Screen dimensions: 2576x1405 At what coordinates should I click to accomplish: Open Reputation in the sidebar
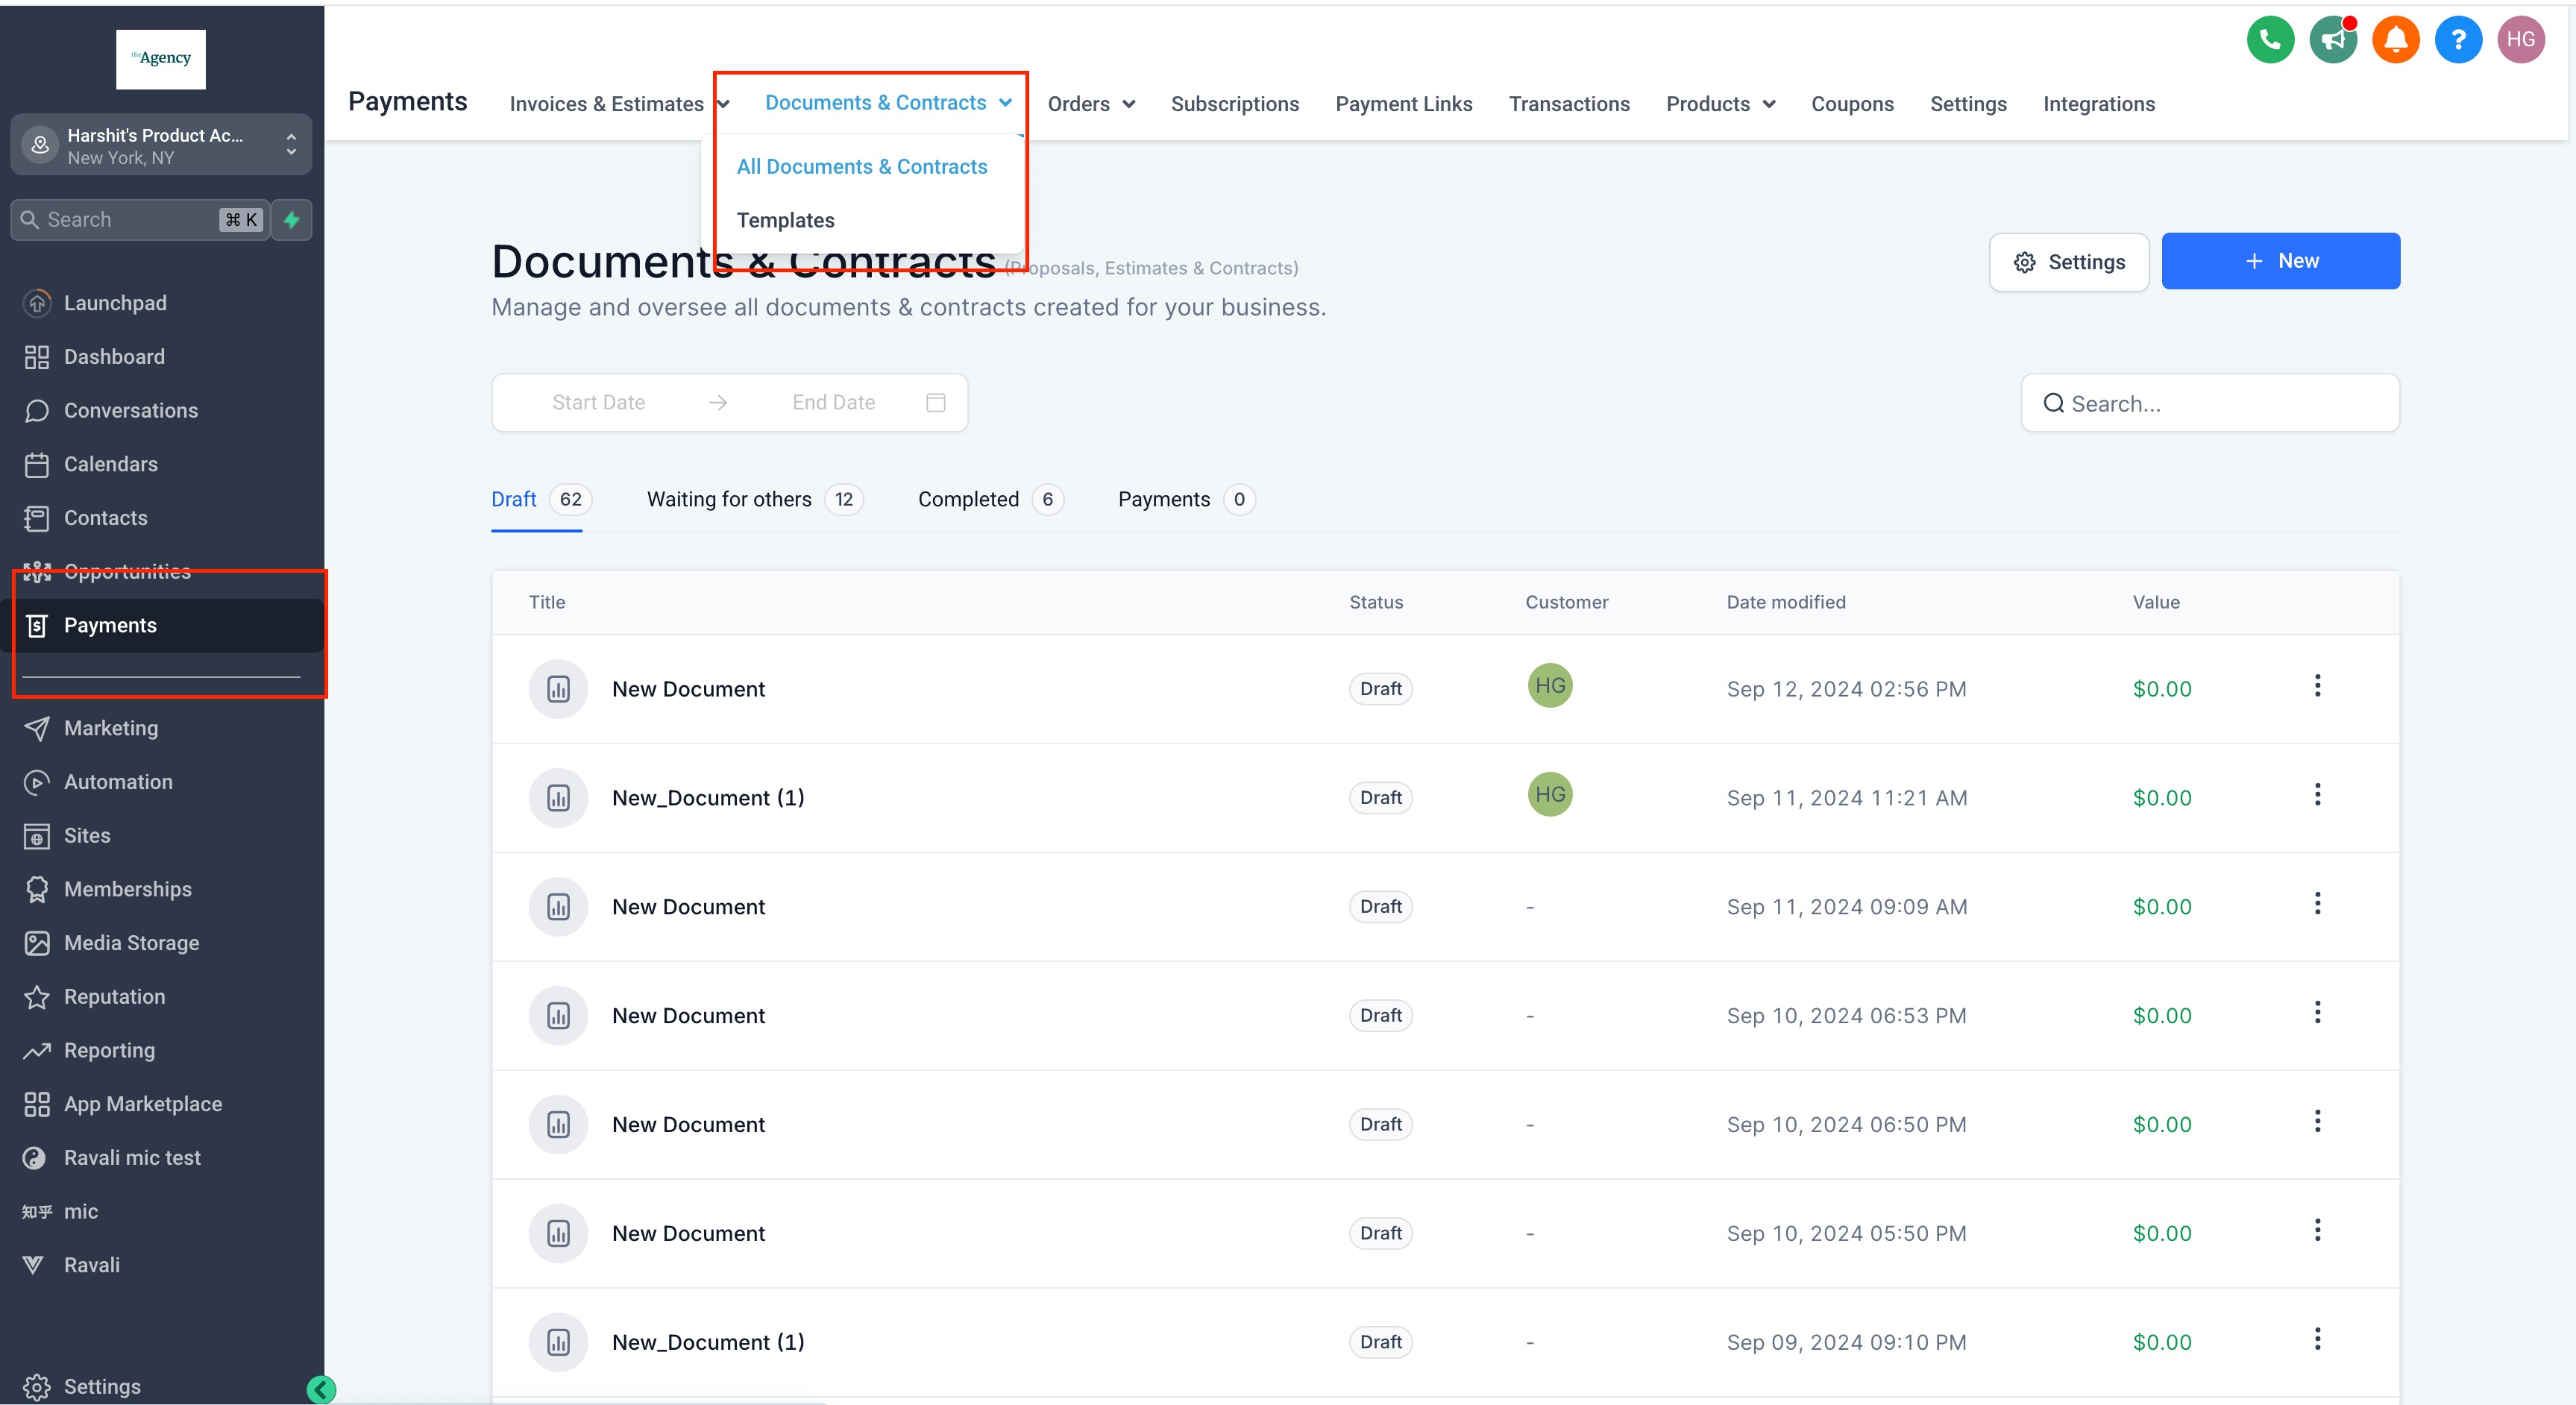(x=114, y=997)
